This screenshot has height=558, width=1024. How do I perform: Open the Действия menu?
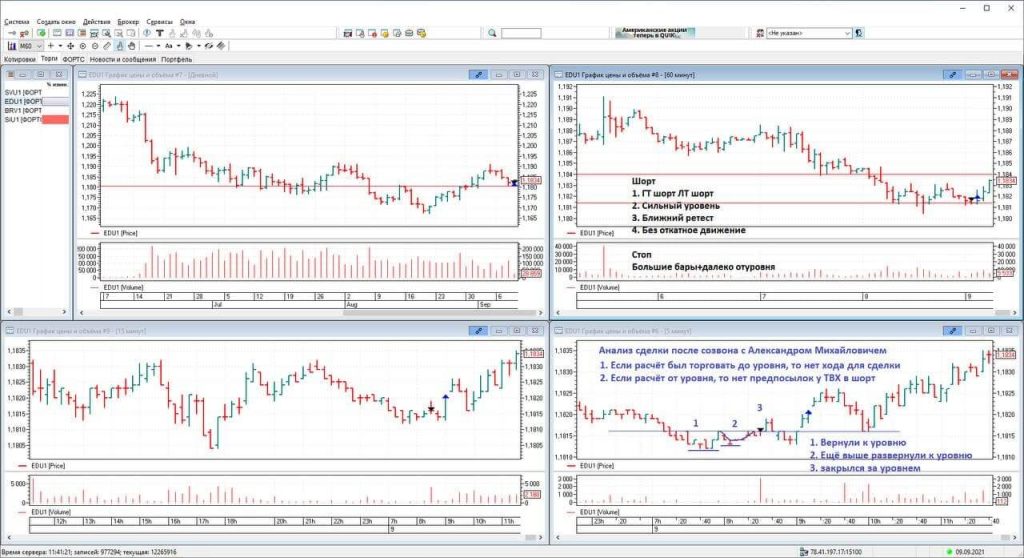97,22
